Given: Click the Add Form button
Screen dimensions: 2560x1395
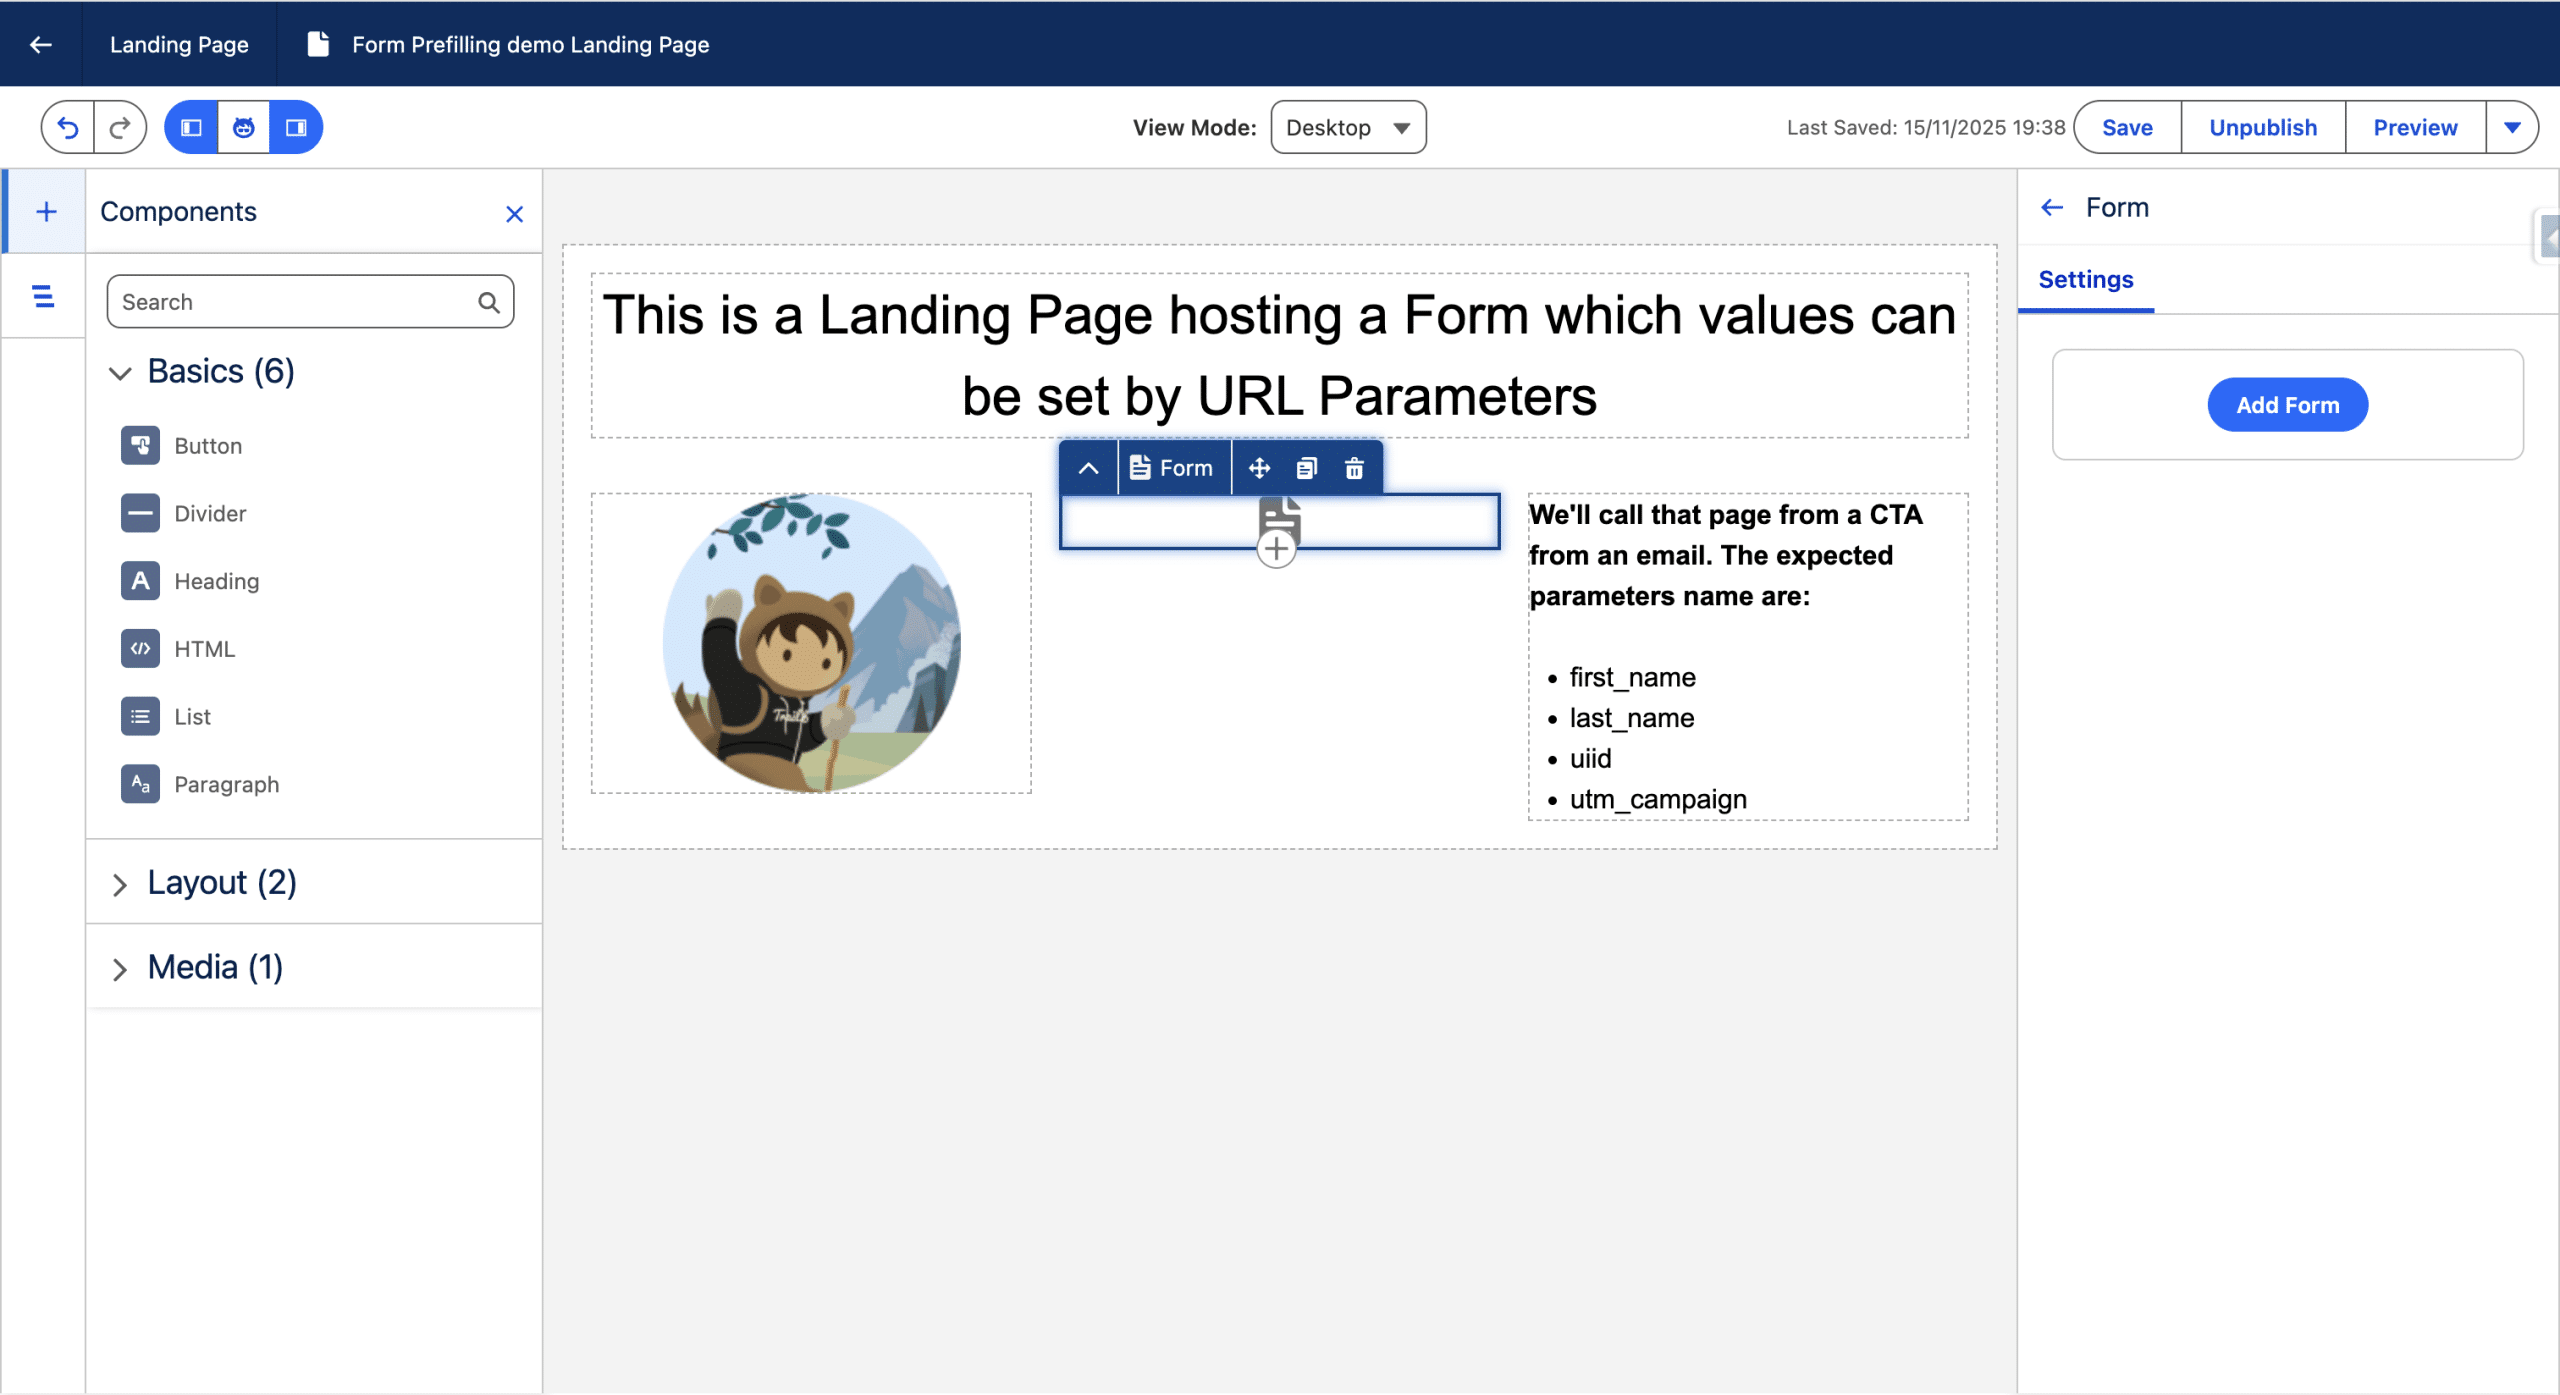Looking at the screenshot, I should point(2287,405).
